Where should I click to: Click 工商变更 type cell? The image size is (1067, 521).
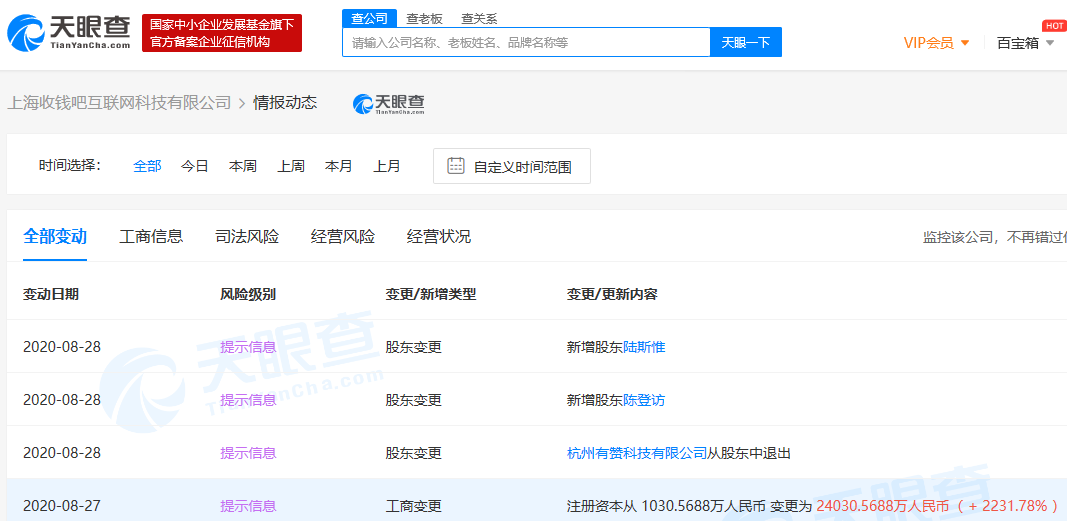coord(413,506)
